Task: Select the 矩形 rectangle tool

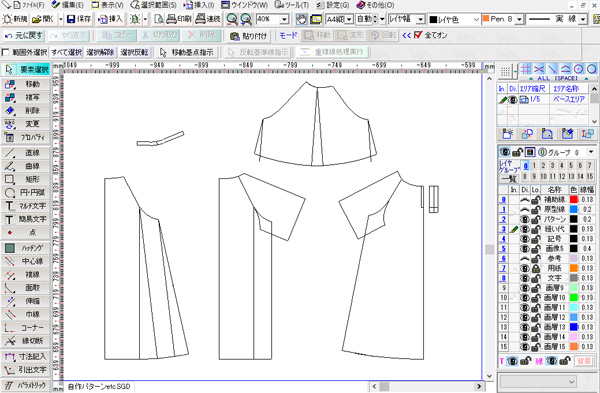Action: click(x=26, y=179)
